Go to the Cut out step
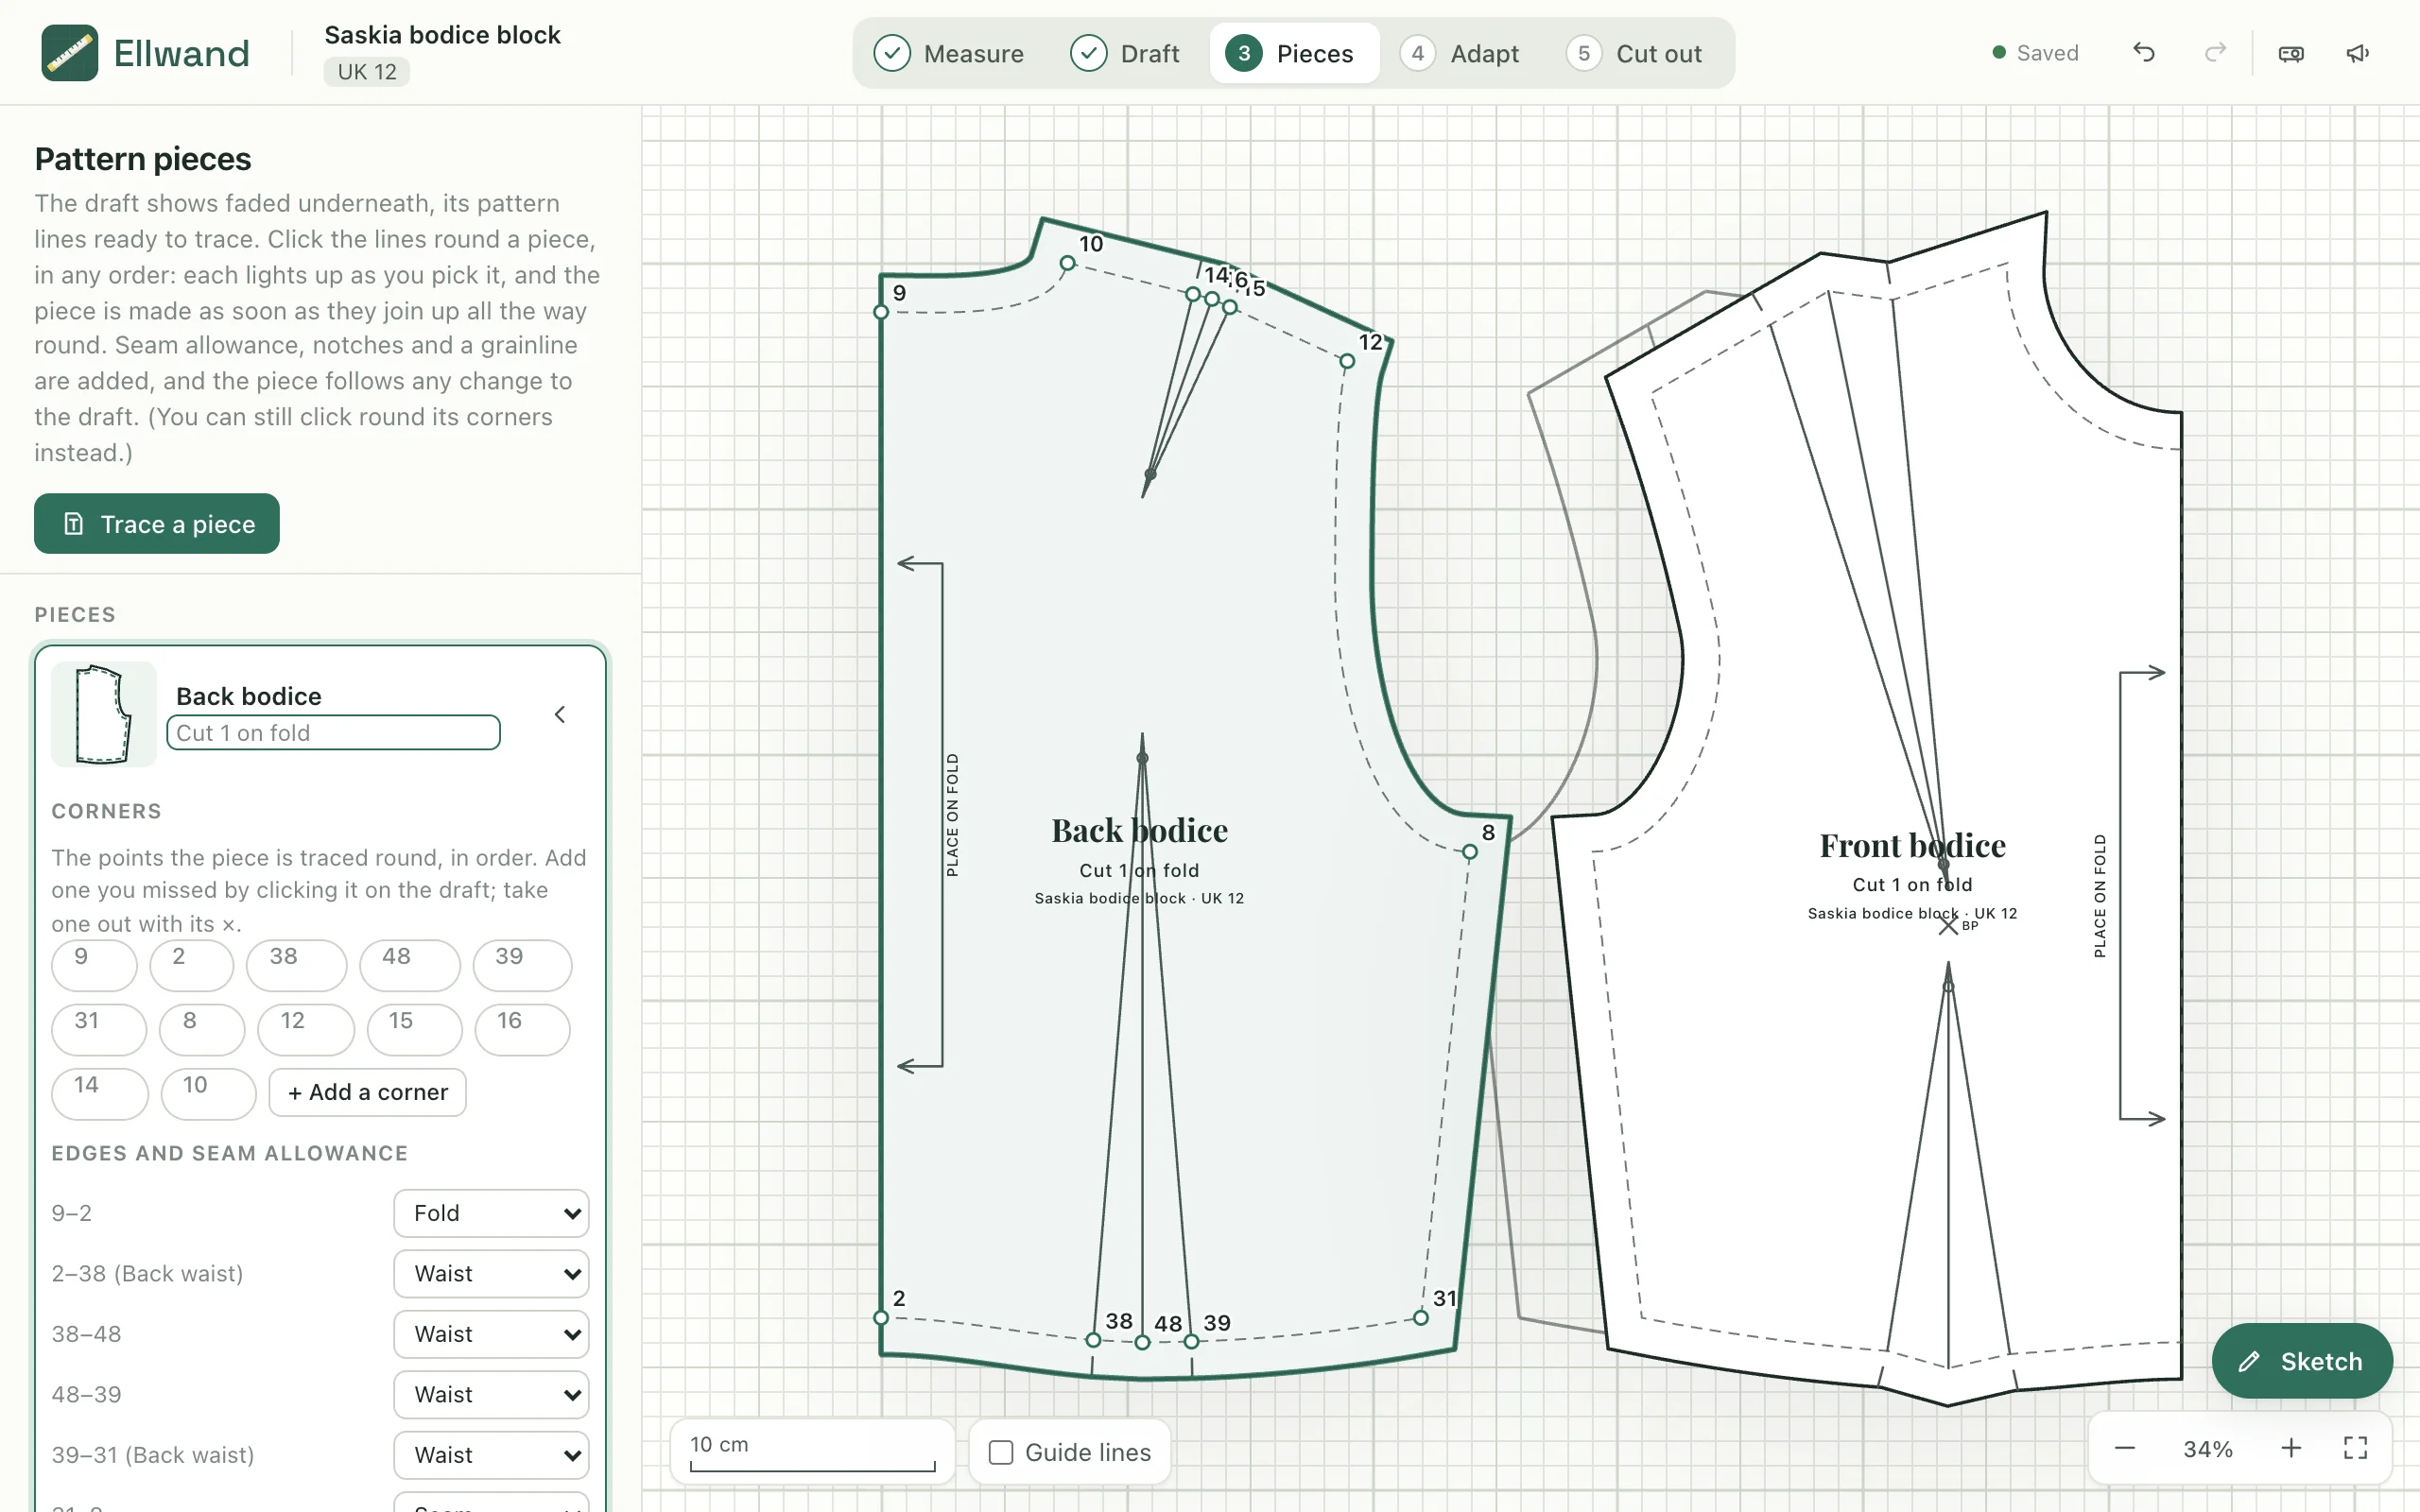The width and height of the screenshot is (2420, 1512). 1635,53
